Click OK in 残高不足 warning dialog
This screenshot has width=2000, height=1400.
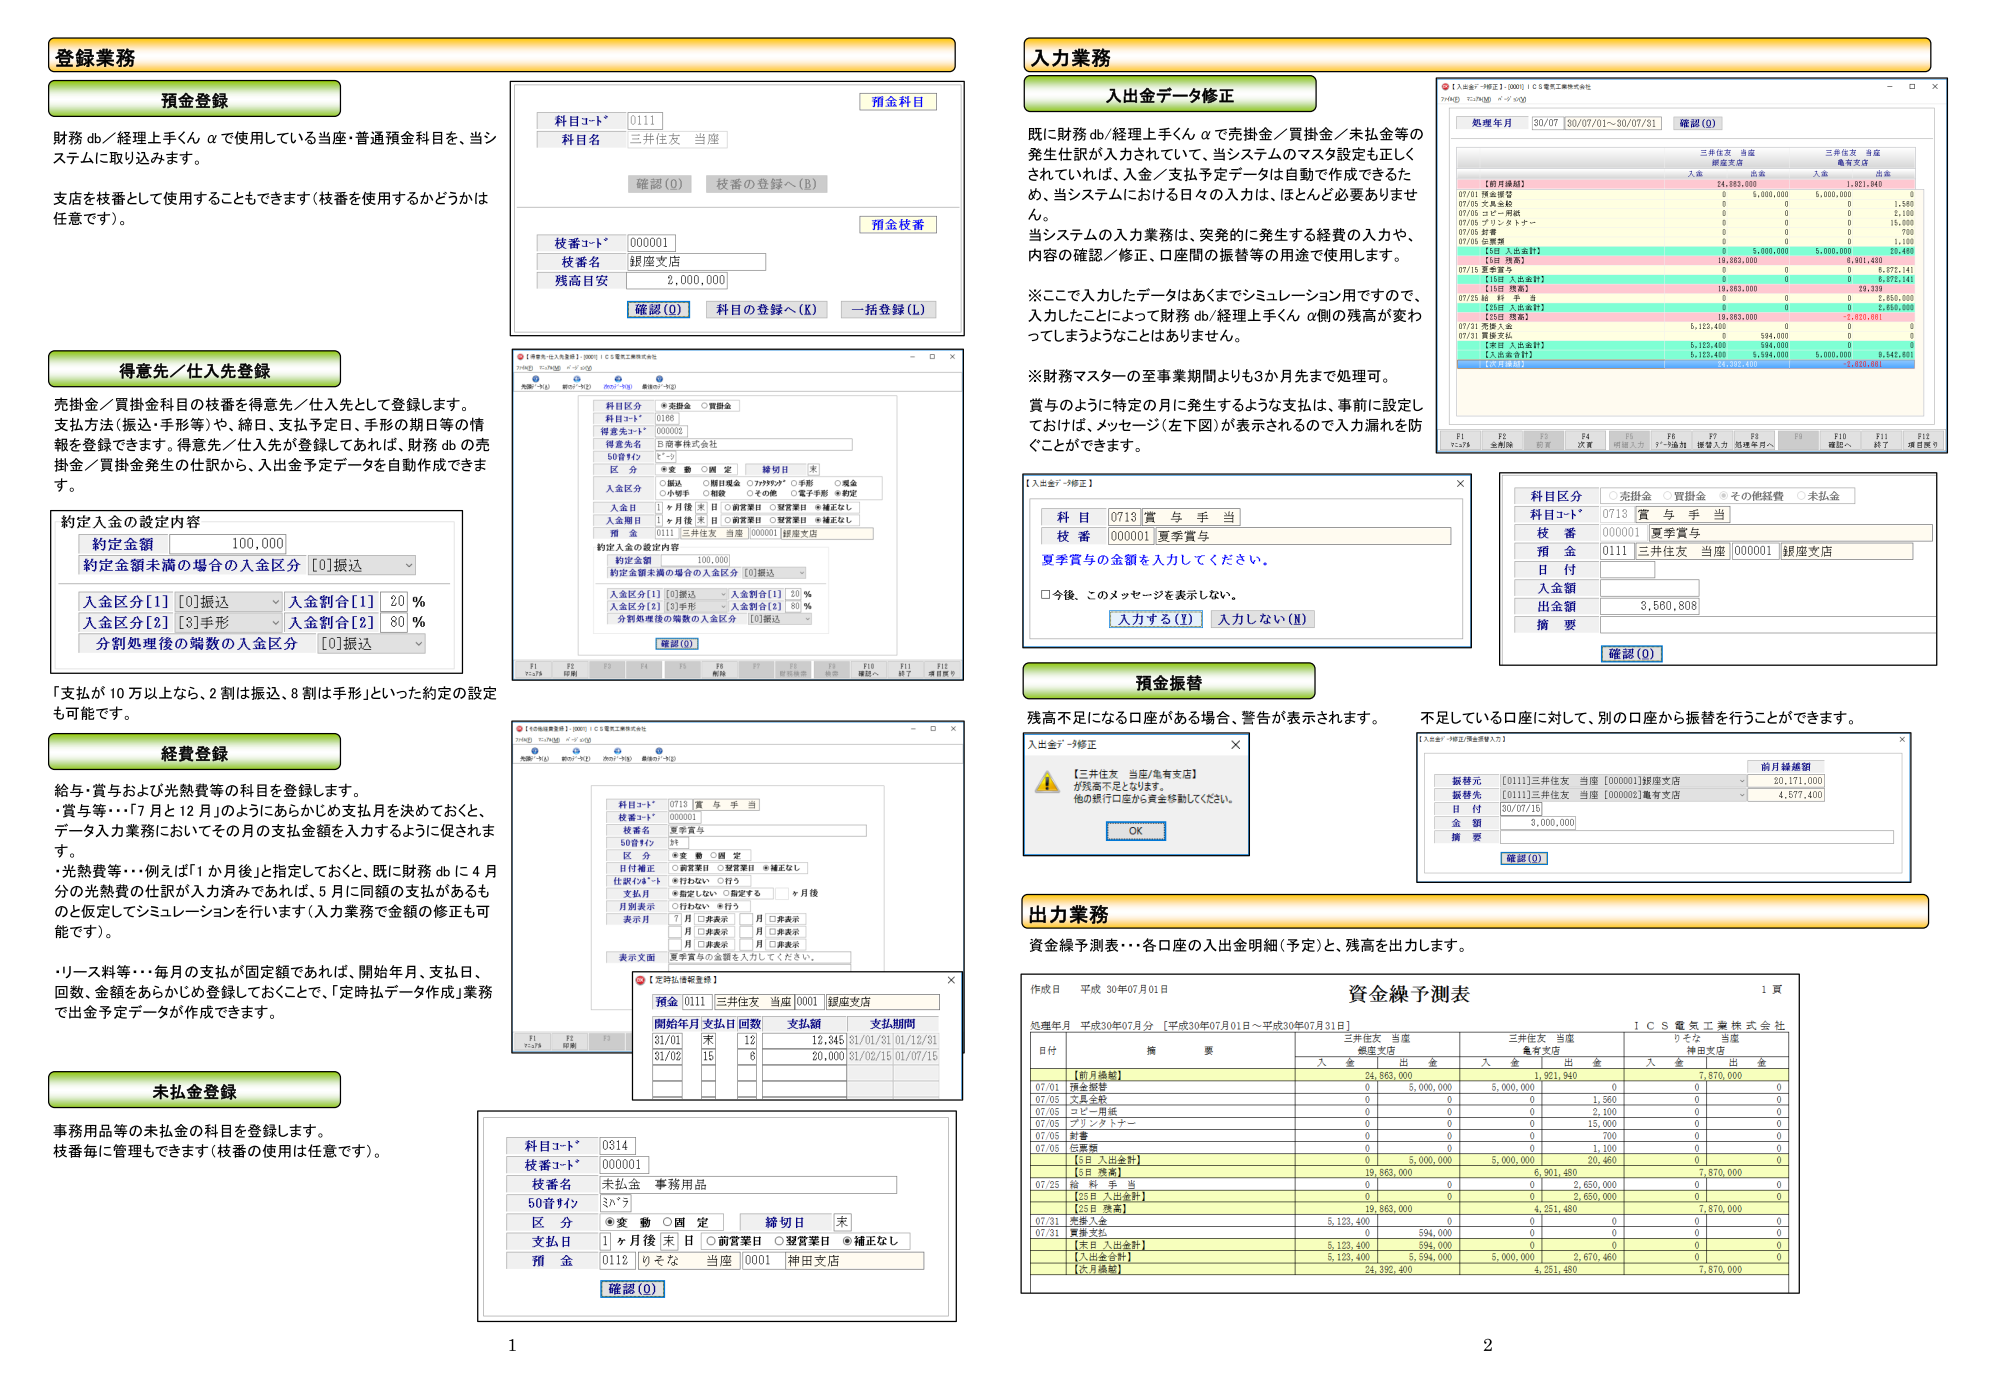pyautogui.click(x=1135, y=830)
